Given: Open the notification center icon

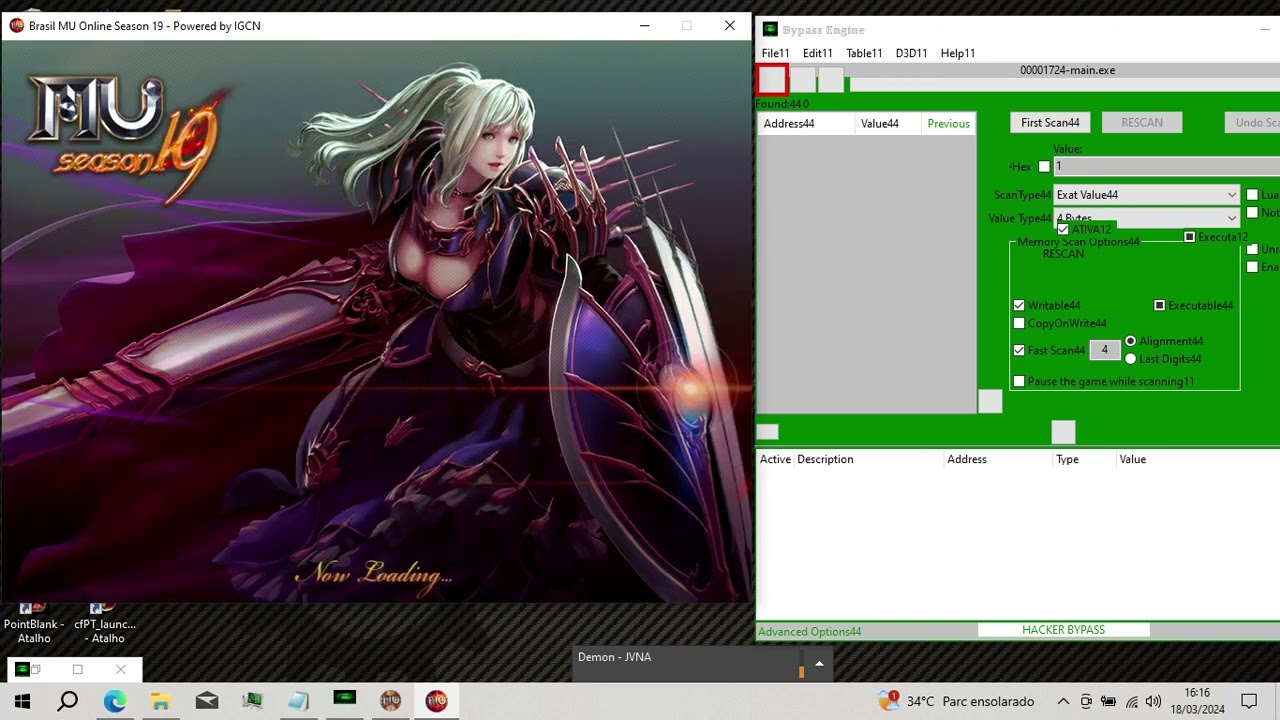Looking at the screenshot, I should coord(1249,701).
